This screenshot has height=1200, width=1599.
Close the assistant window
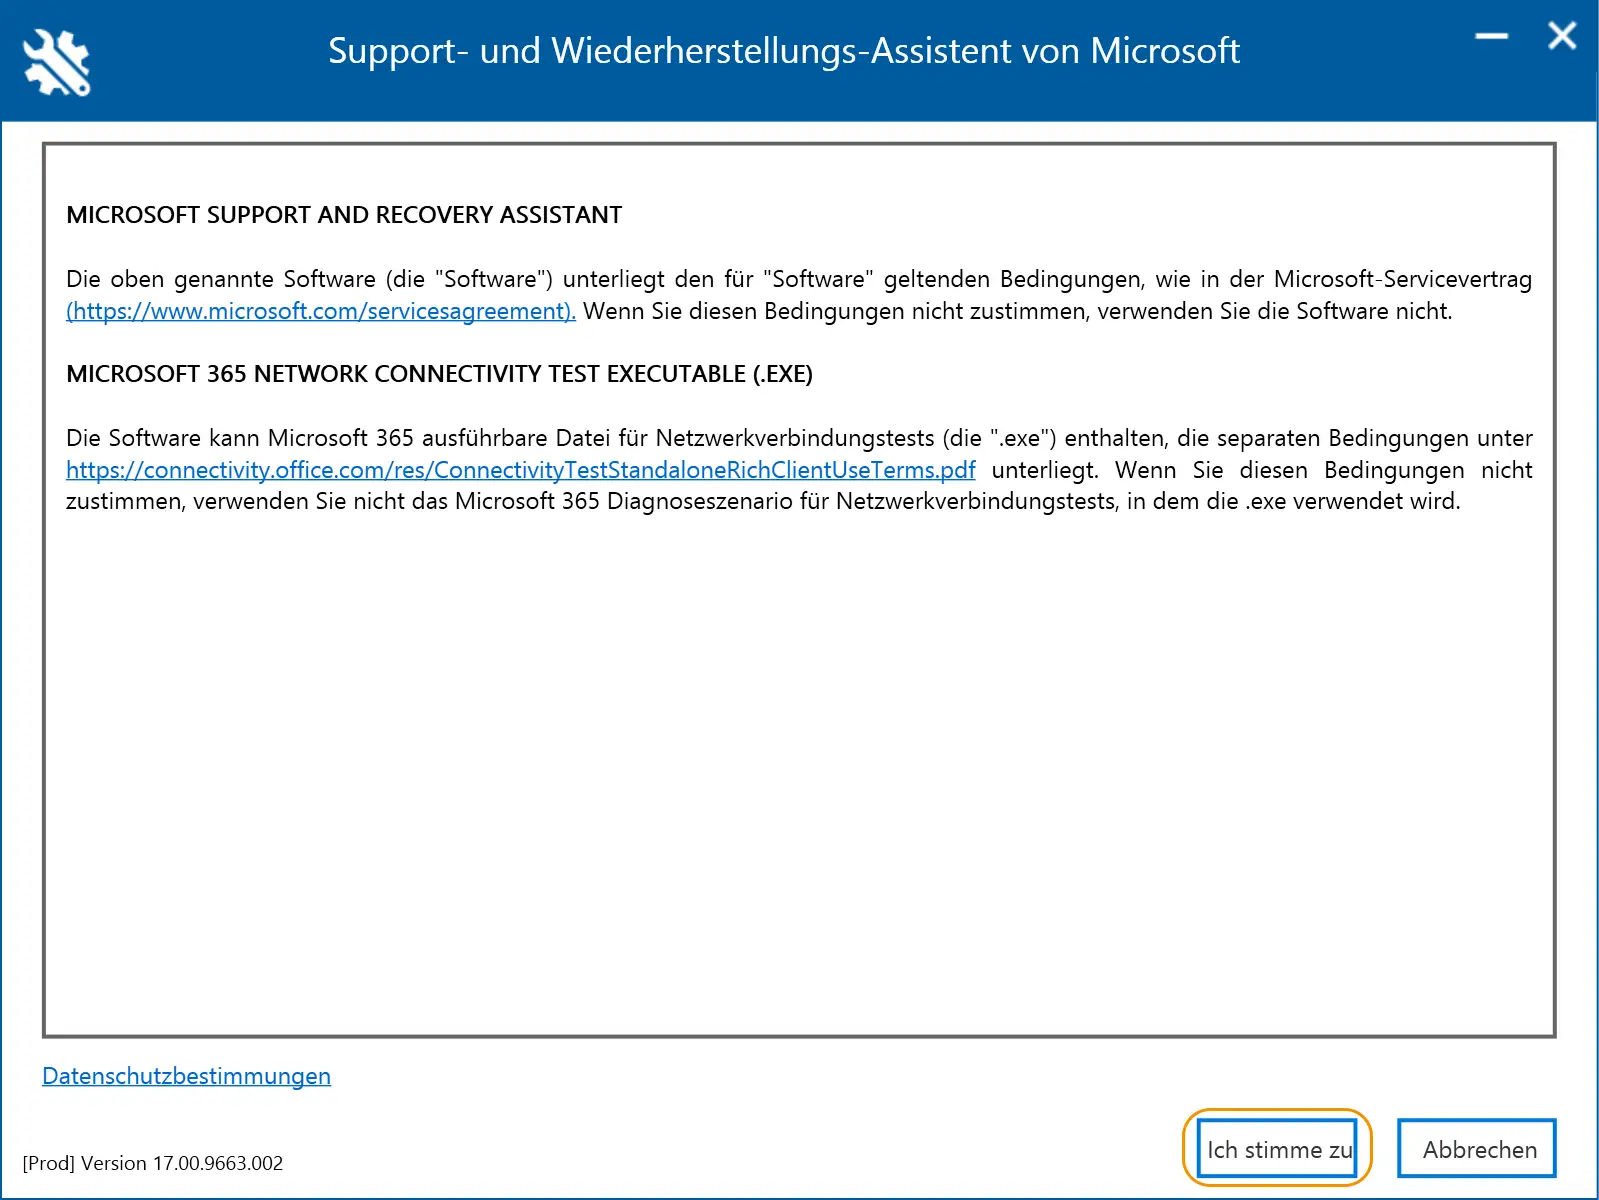(1562, 37)
